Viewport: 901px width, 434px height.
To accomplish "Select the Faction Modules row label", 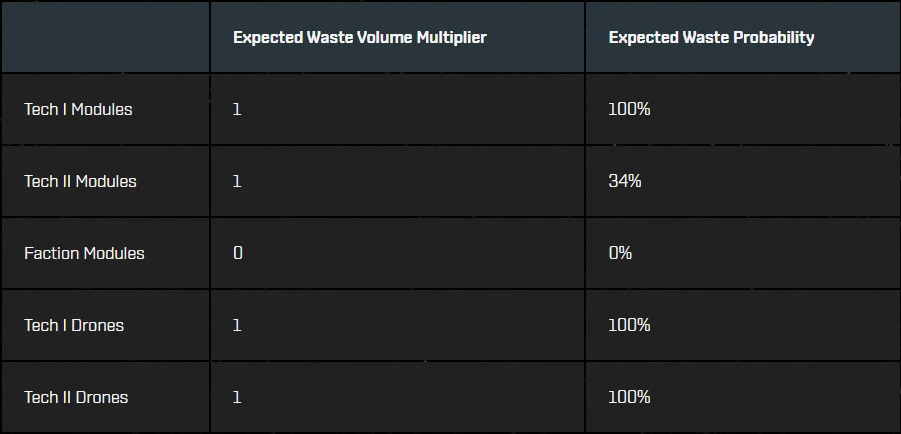I will pos(84,253).
